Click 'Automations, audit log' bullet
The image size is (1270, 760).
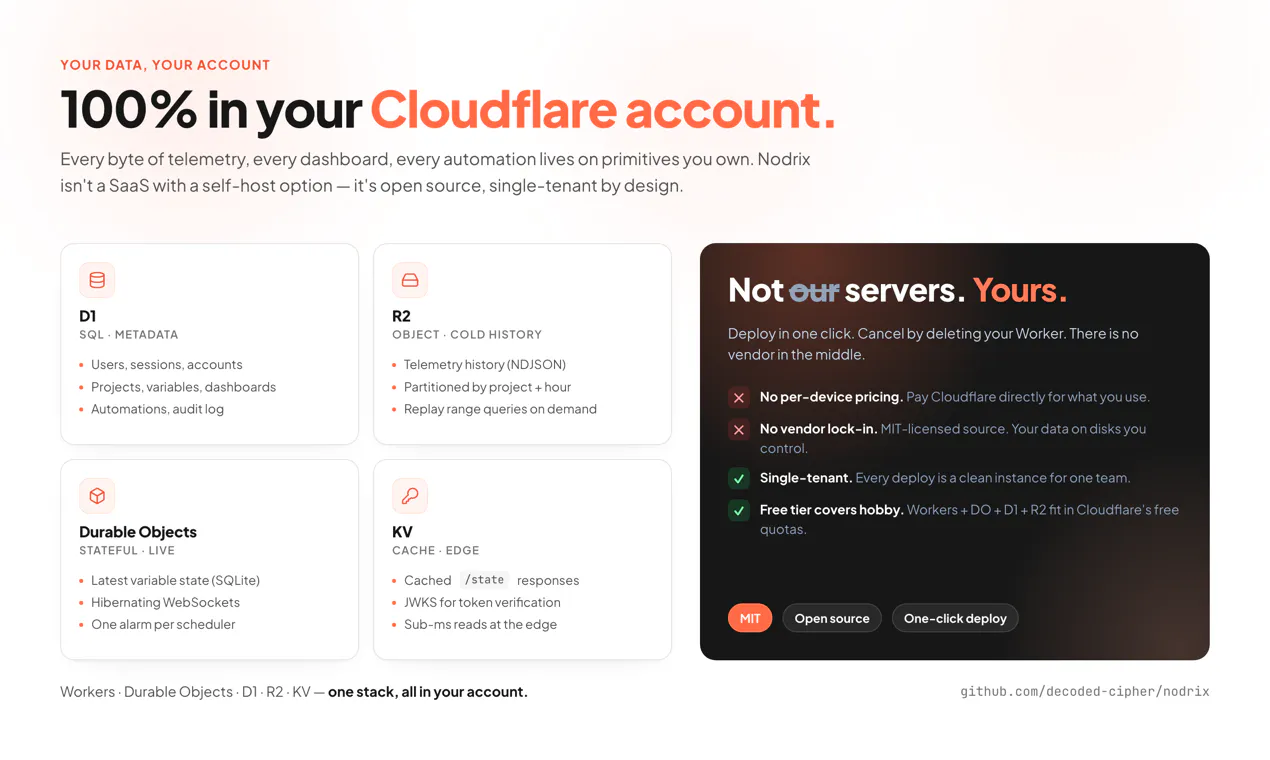pos(157,409)
